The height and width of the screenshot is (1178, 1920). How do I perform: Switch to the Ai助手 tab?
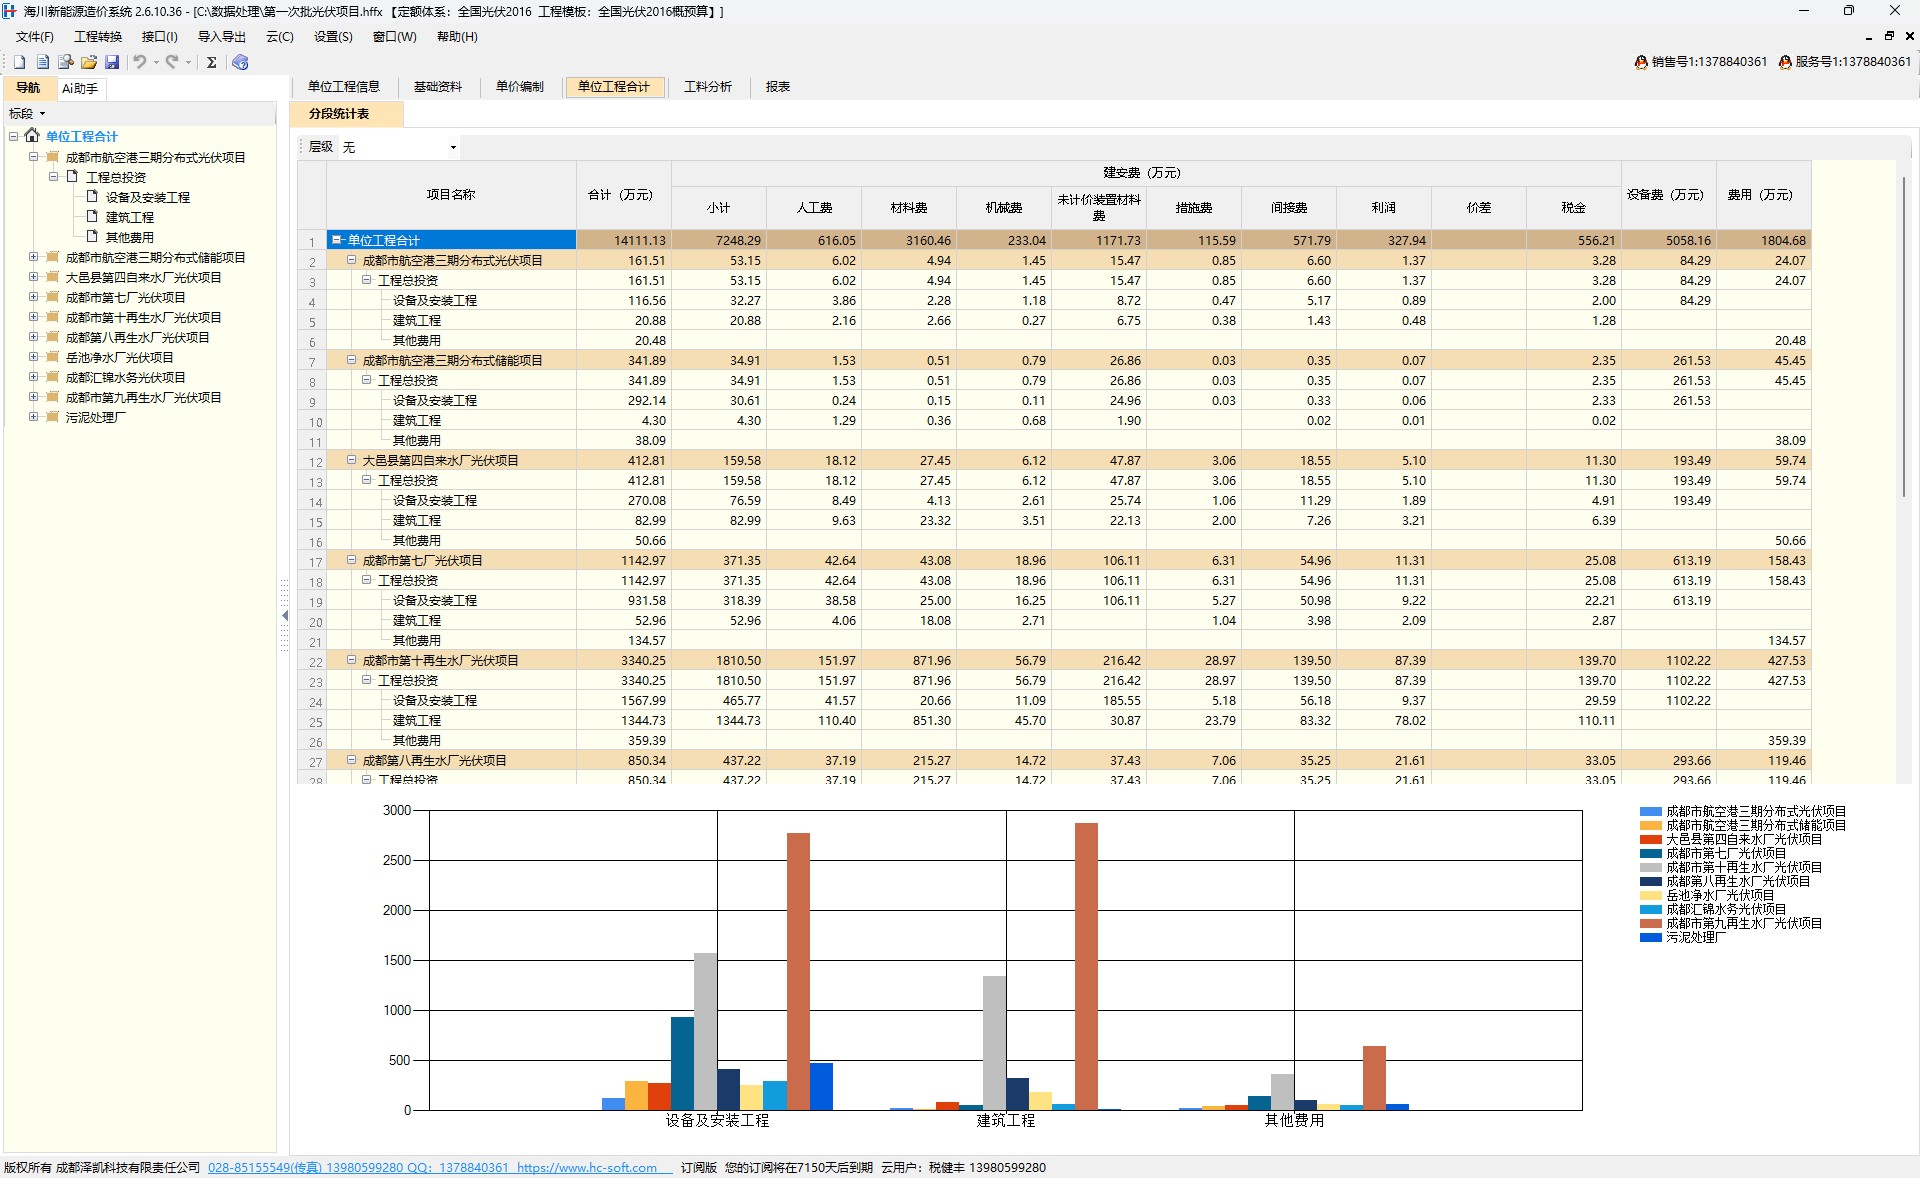(x=80, y=89)
